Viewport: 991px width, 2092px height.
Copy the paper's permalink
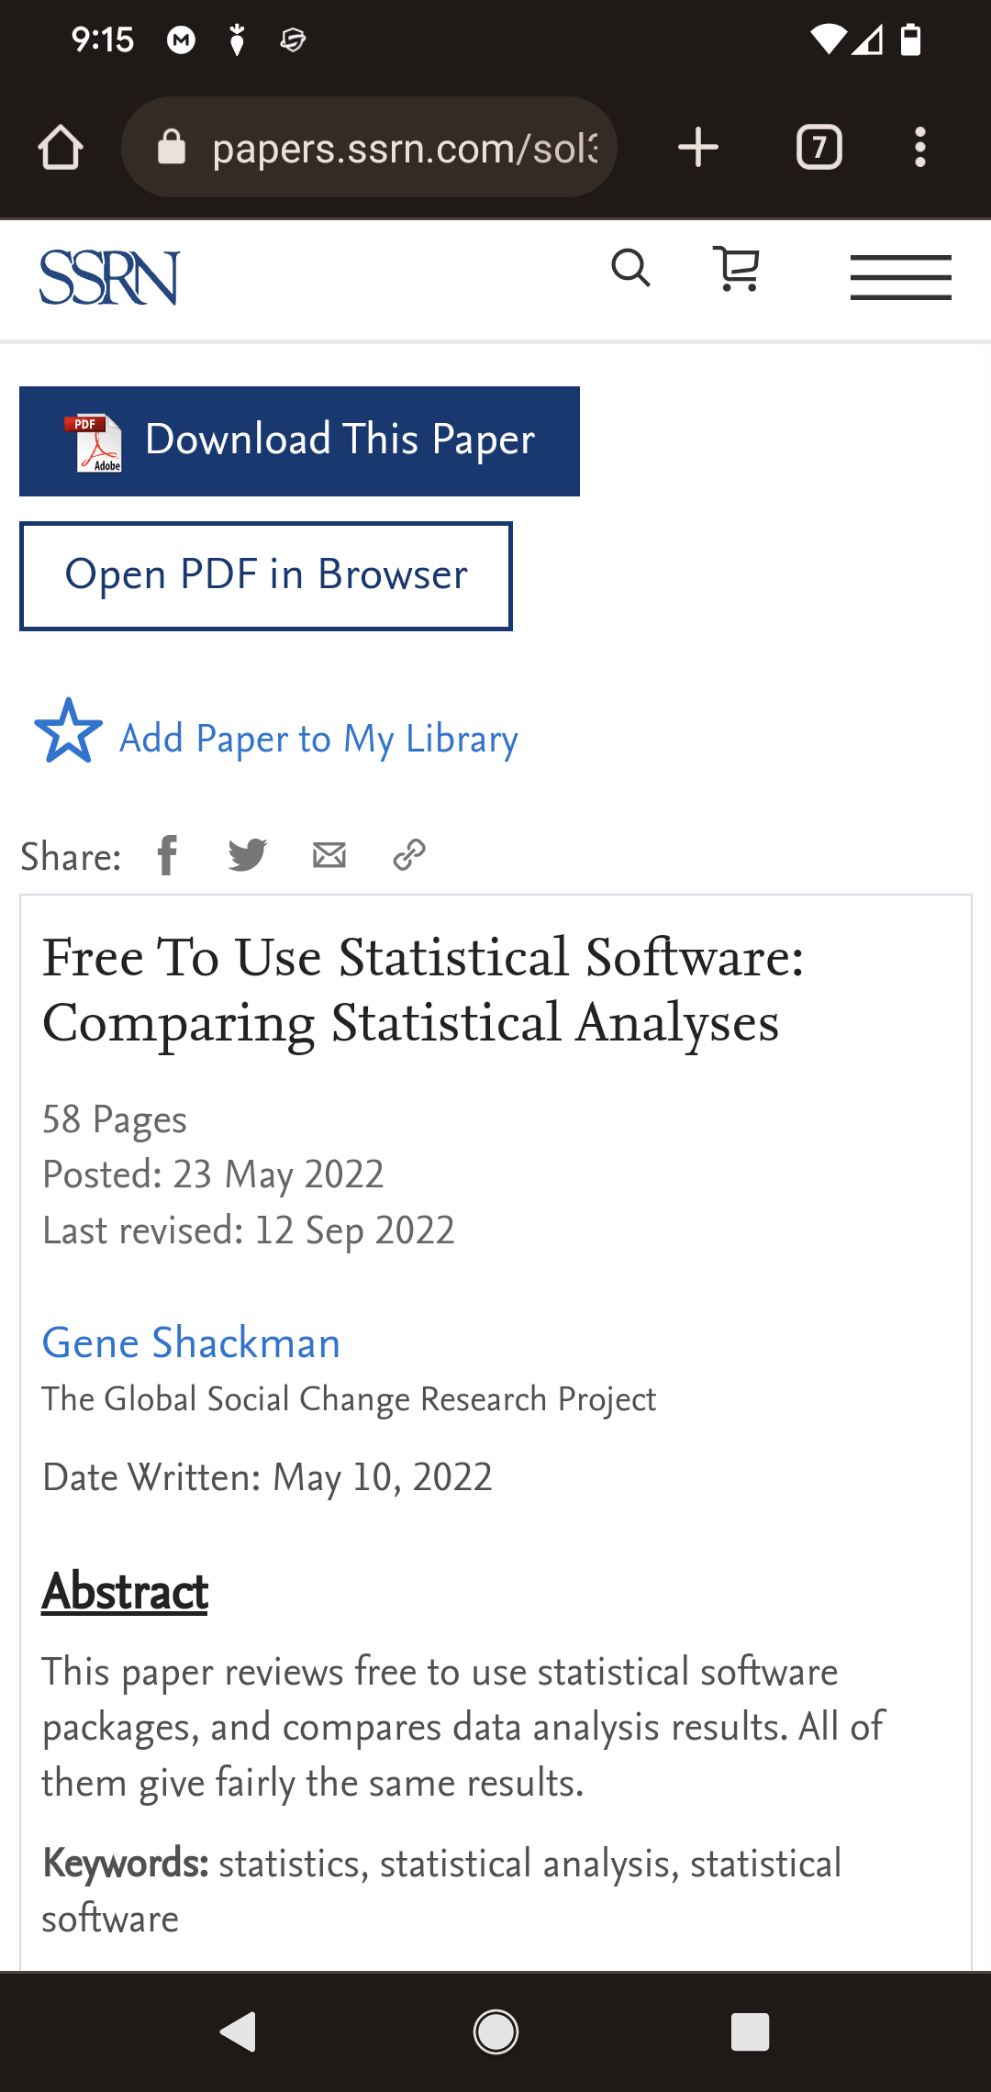click(x=409, y=855)
